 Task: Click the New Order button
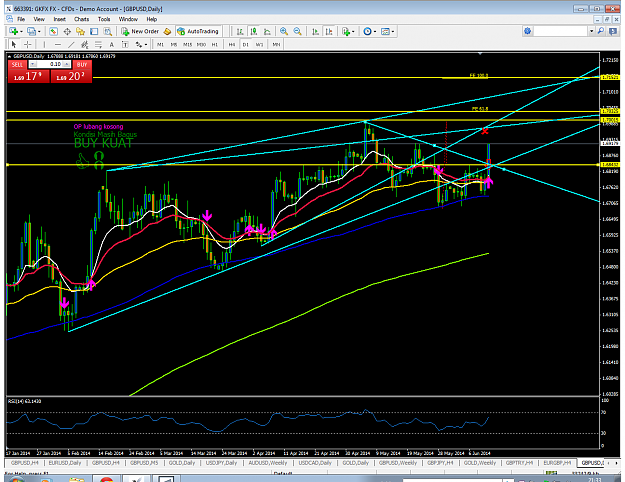pyautogui.click(x=141, y=31)
